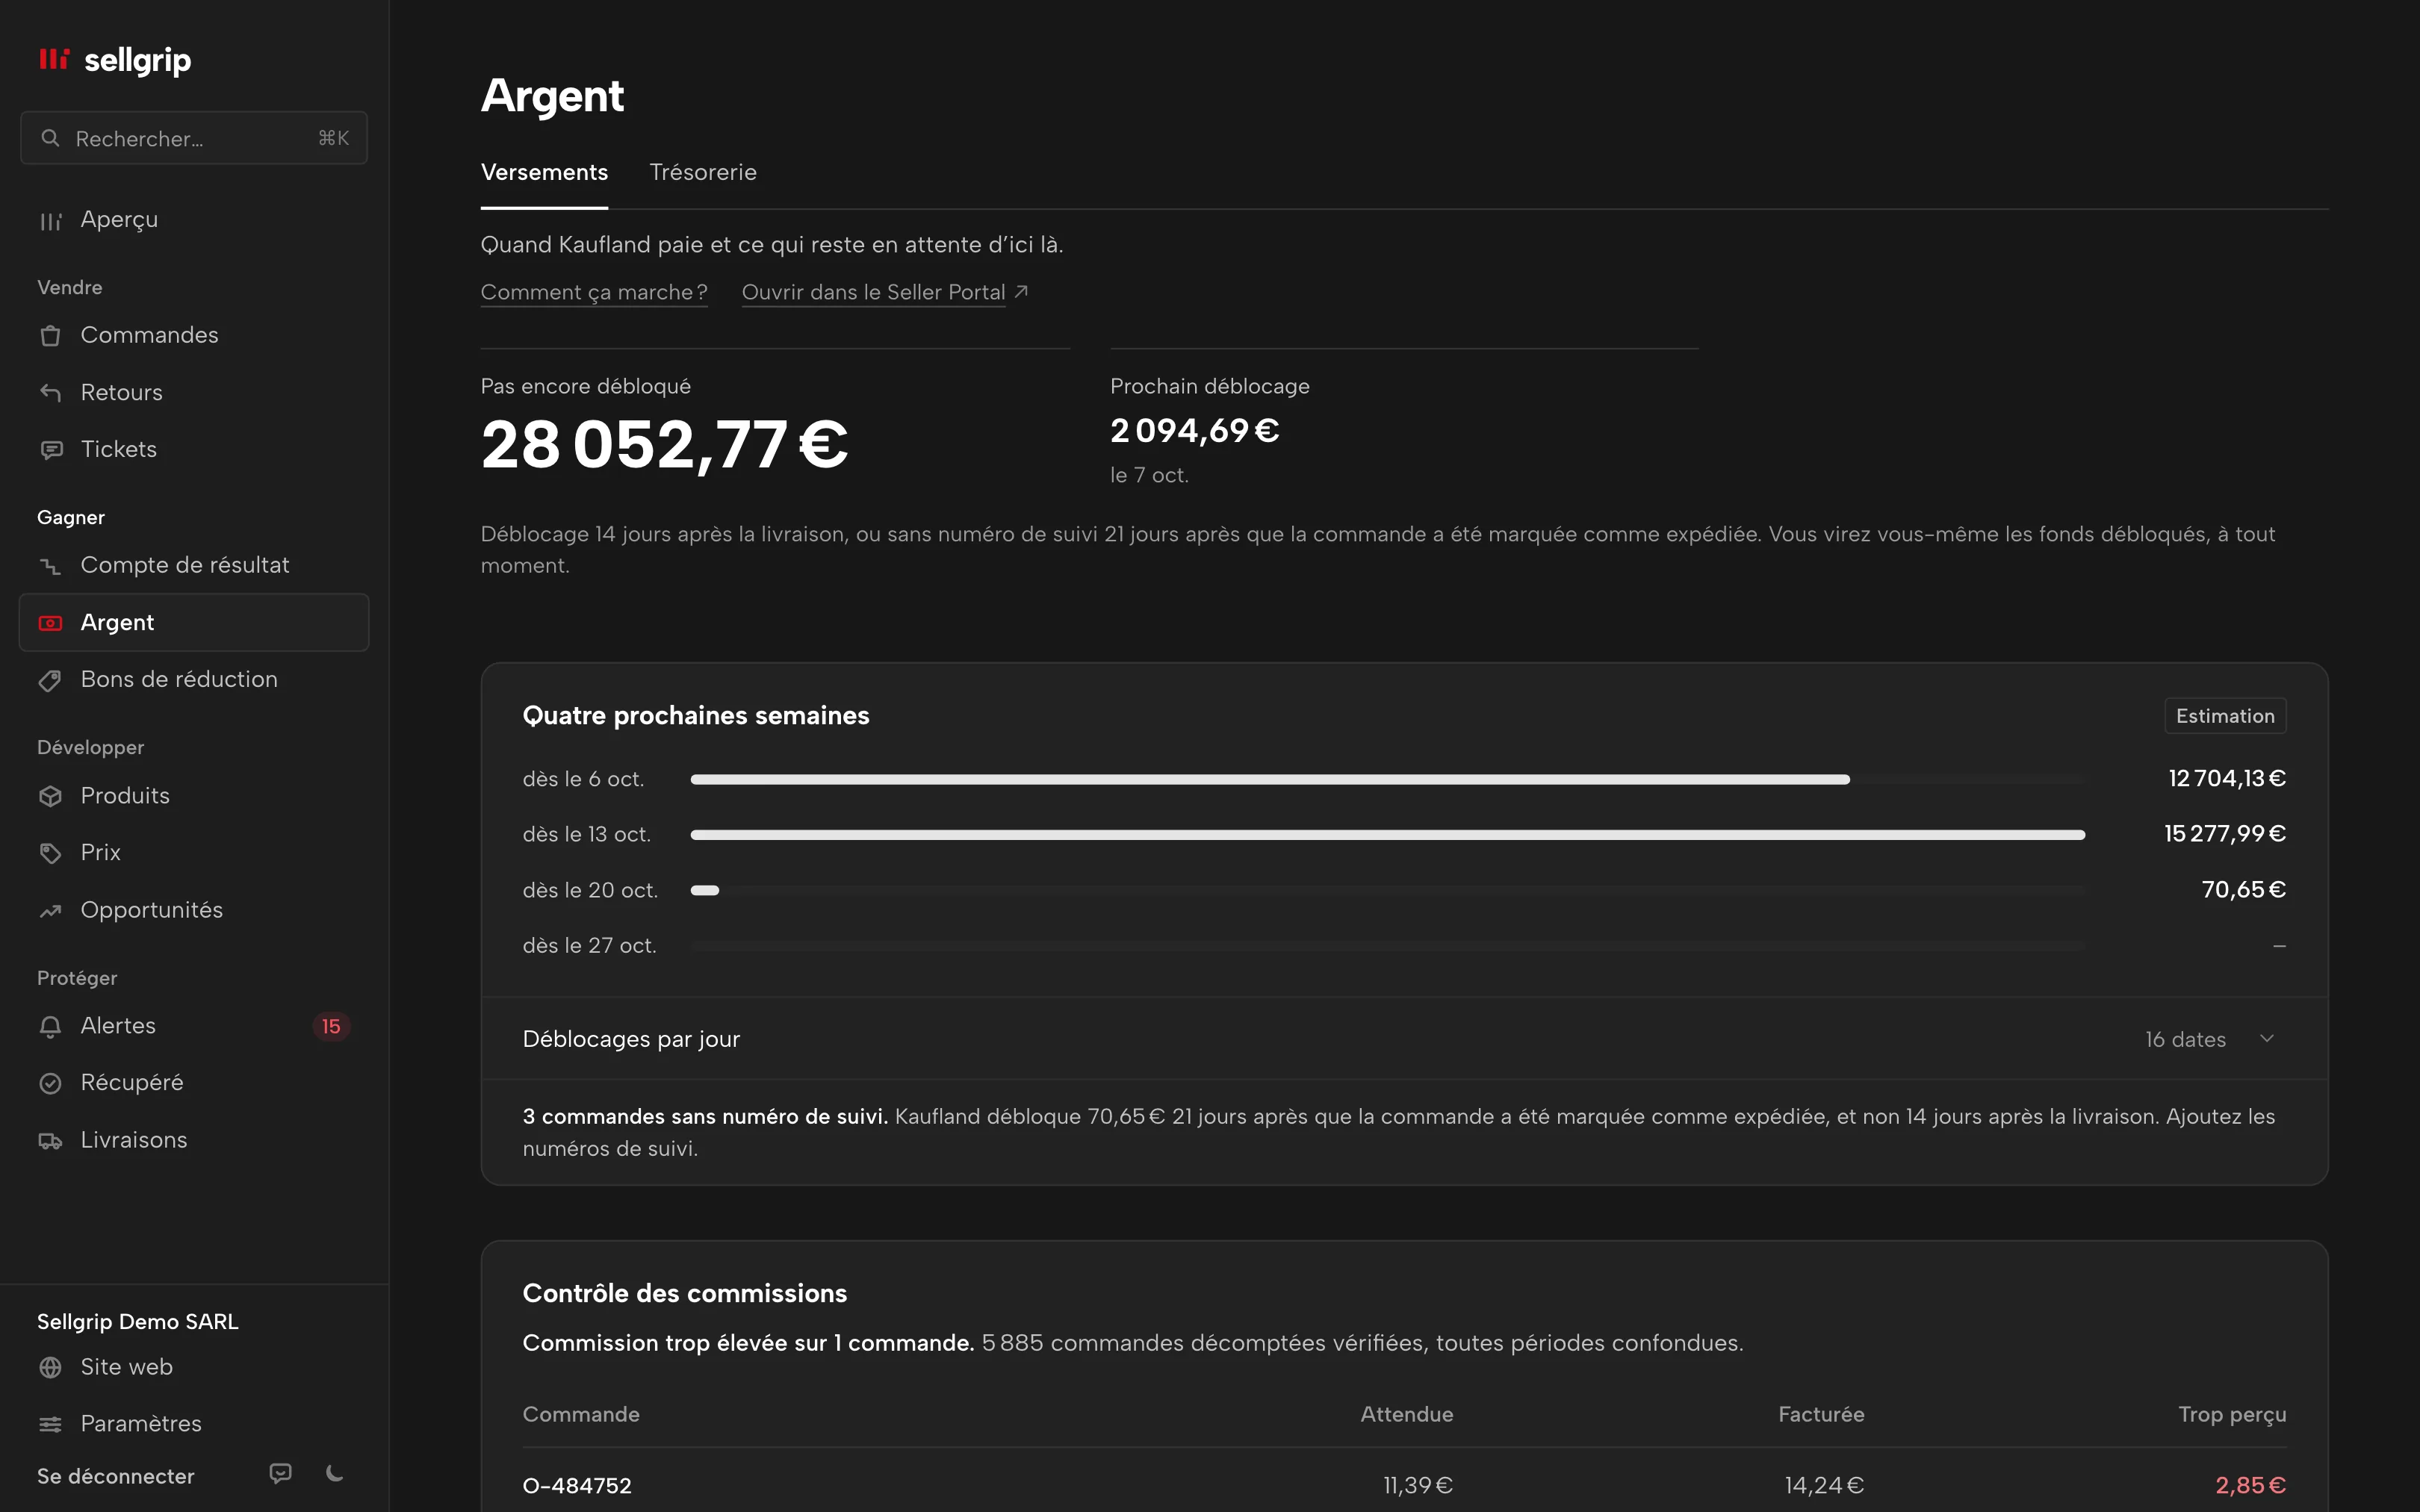Screen dimensions: 2420x1512
Task: Click the Opportunités trend icon
Action: [50, 910]
